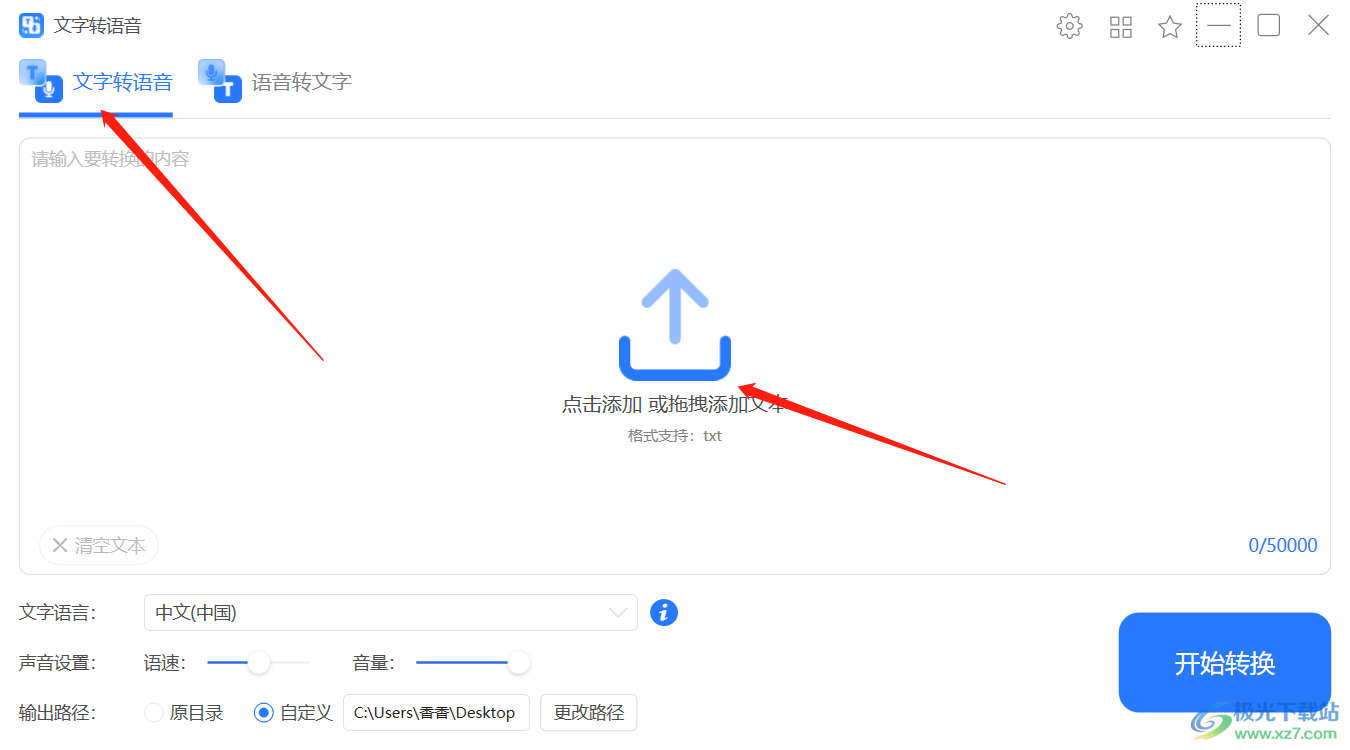The width and height of the screenshot is (1350, 750).
Task: Click the 更改路径 button
Action: pos(589,713)
